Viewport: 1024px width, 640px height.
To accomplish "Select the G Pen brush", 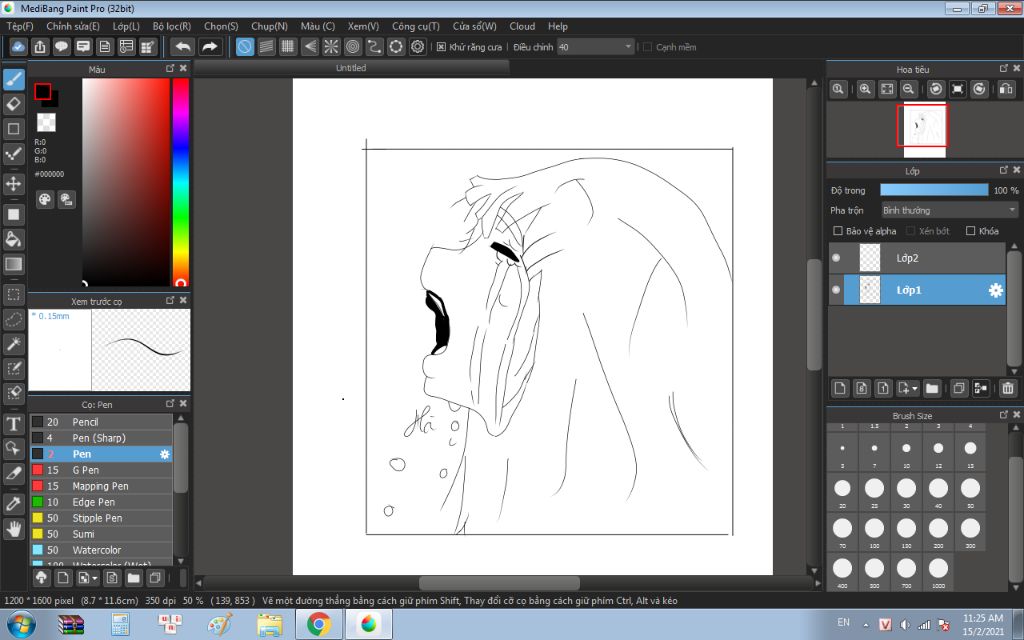I will [101, 470].
